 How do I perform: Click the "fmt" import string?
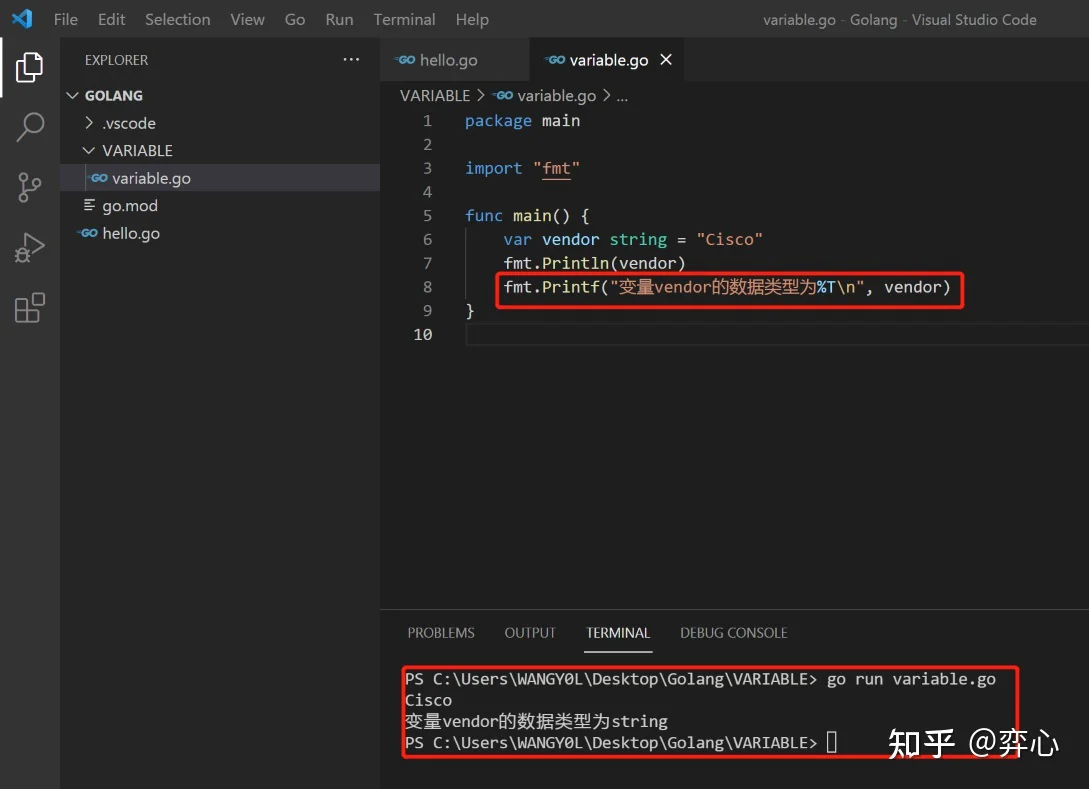click(x=556, y=168)
